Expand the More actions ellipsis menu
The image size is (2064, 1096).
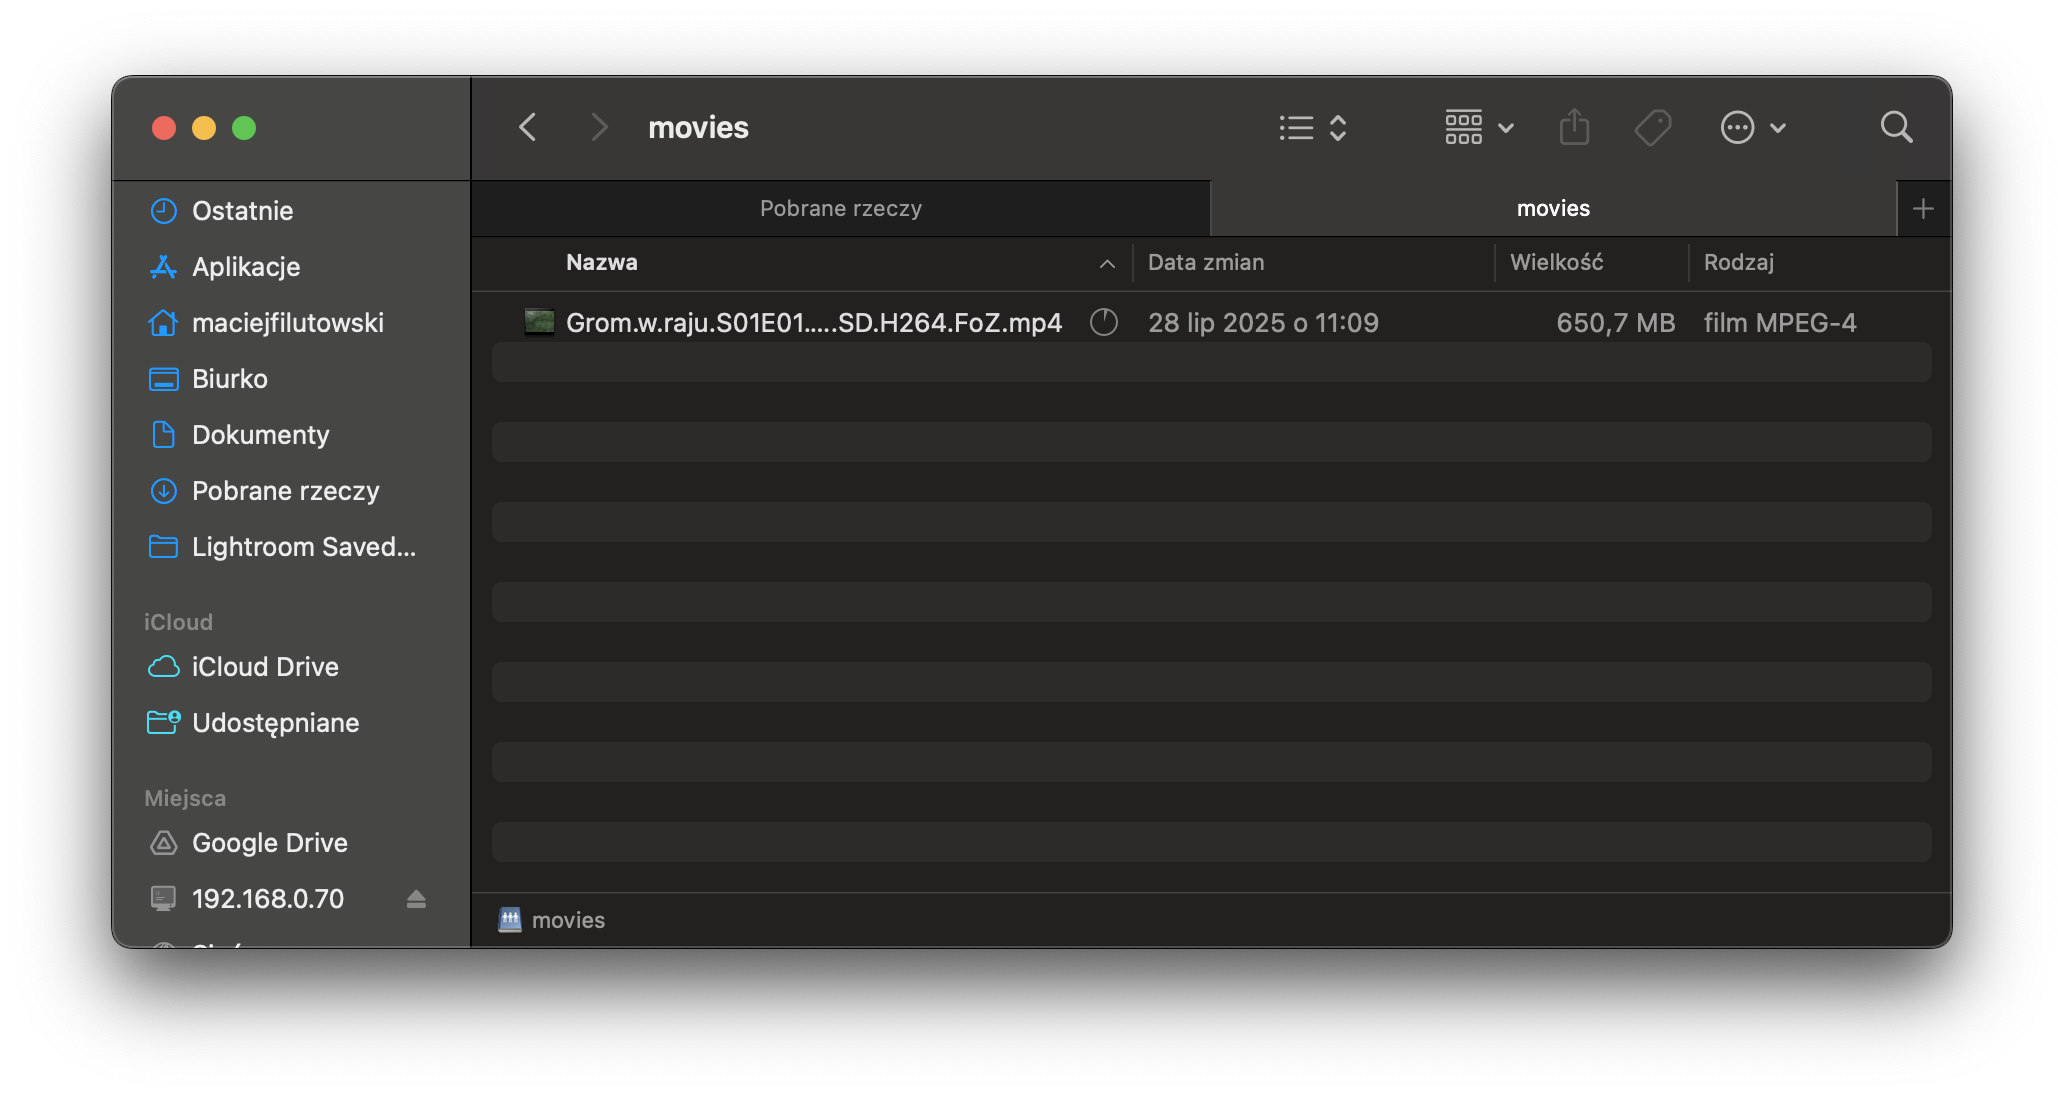coord(1752,128)
